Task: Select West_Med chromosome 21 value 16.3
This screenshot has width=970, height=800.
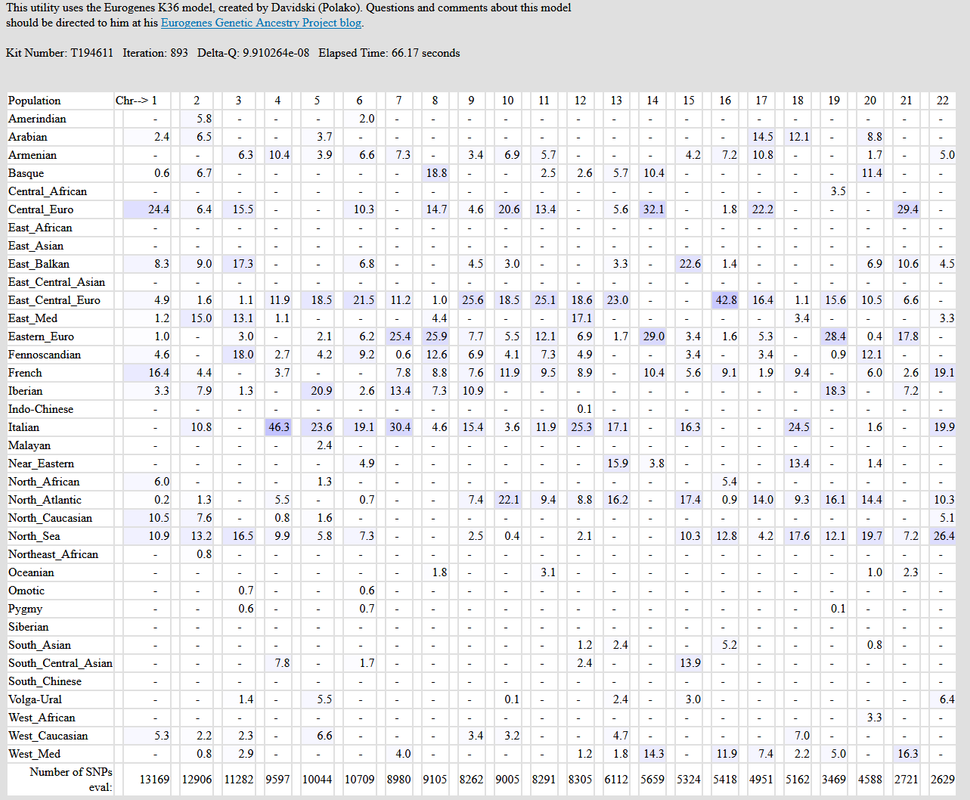Action: point(908,754)
